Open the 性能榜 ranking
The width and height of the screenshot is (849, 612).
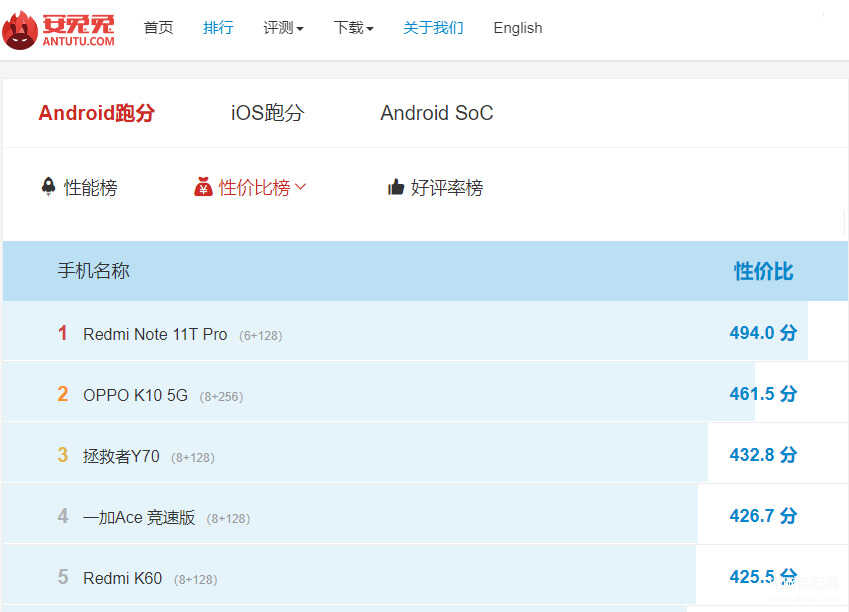point(90,187)
